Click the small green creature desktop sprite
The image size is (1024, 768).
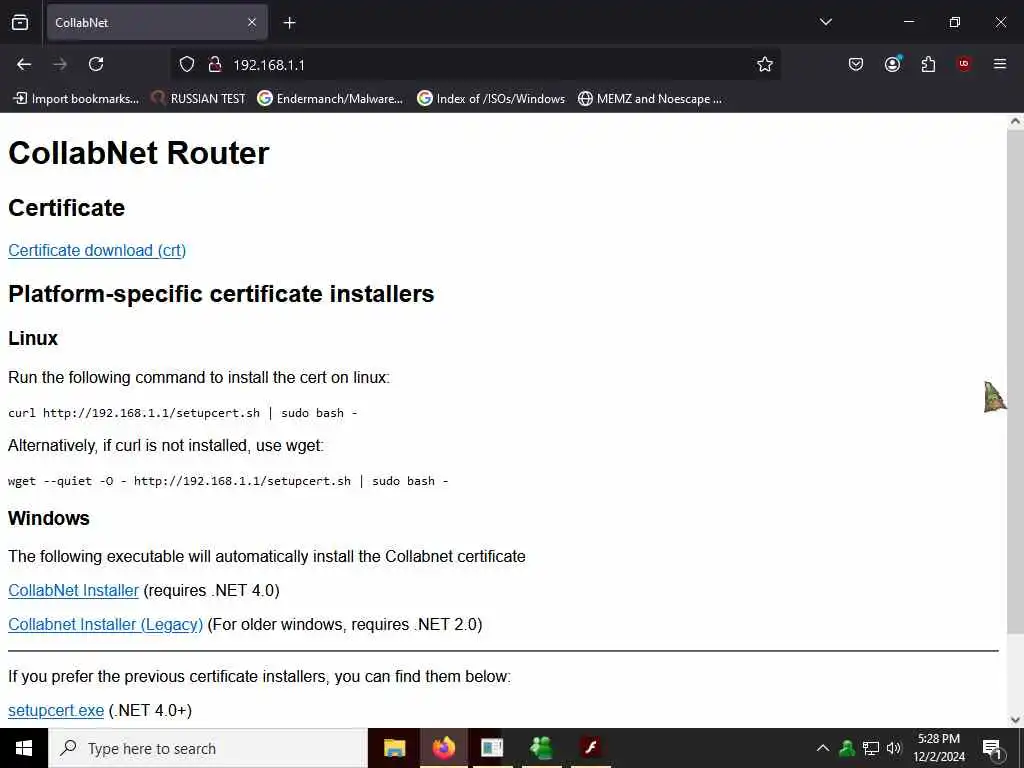(x=994, y=397)
